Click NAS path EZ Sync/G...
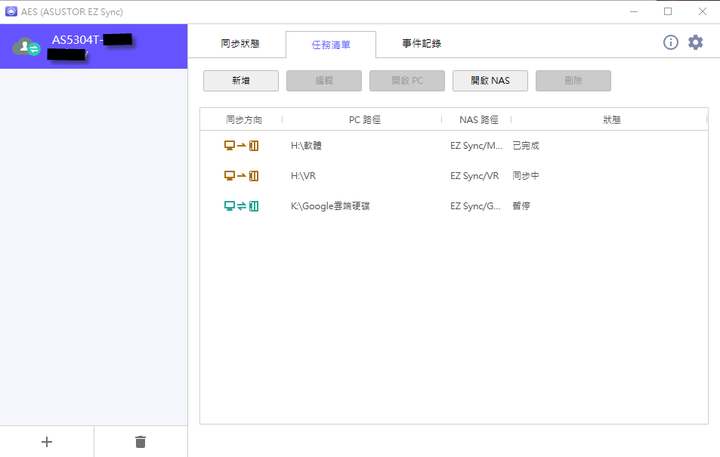Screen dimensions: 720x457 tap(475, 206)
